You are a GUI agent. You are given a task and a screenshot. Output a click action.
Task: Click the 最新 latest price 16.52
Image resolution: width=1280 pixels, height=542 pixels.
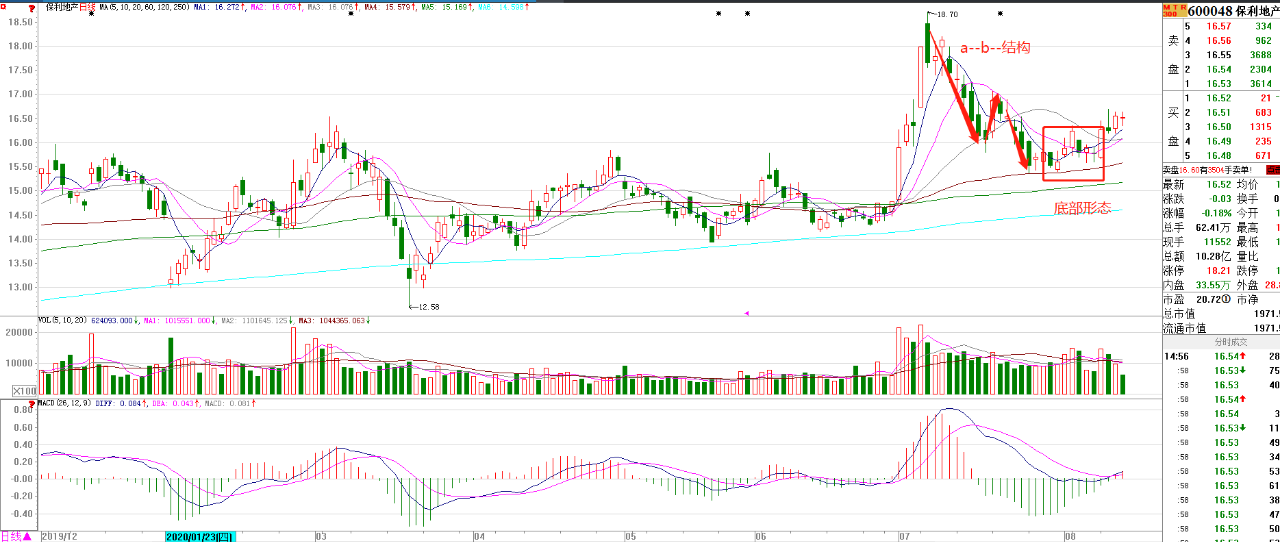click(1217, 185)
